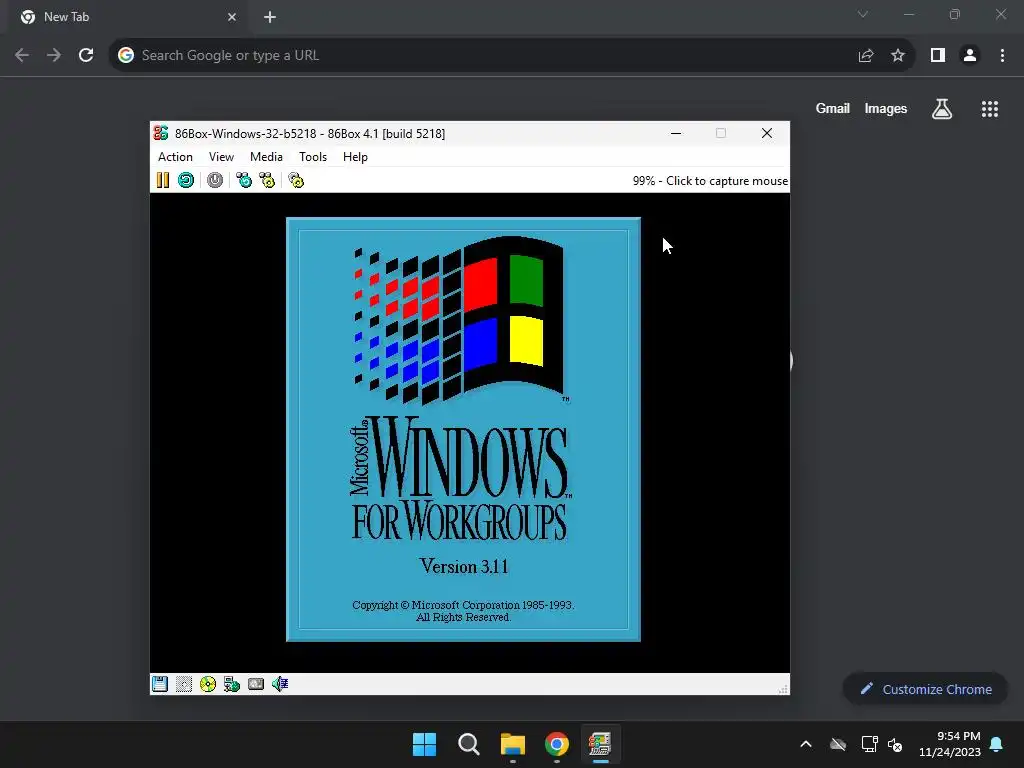The height and width of the screenshot is (768, 1024).
Task: Open 86Box settings icon in toolbar
Action: click(x=296, y=180)
